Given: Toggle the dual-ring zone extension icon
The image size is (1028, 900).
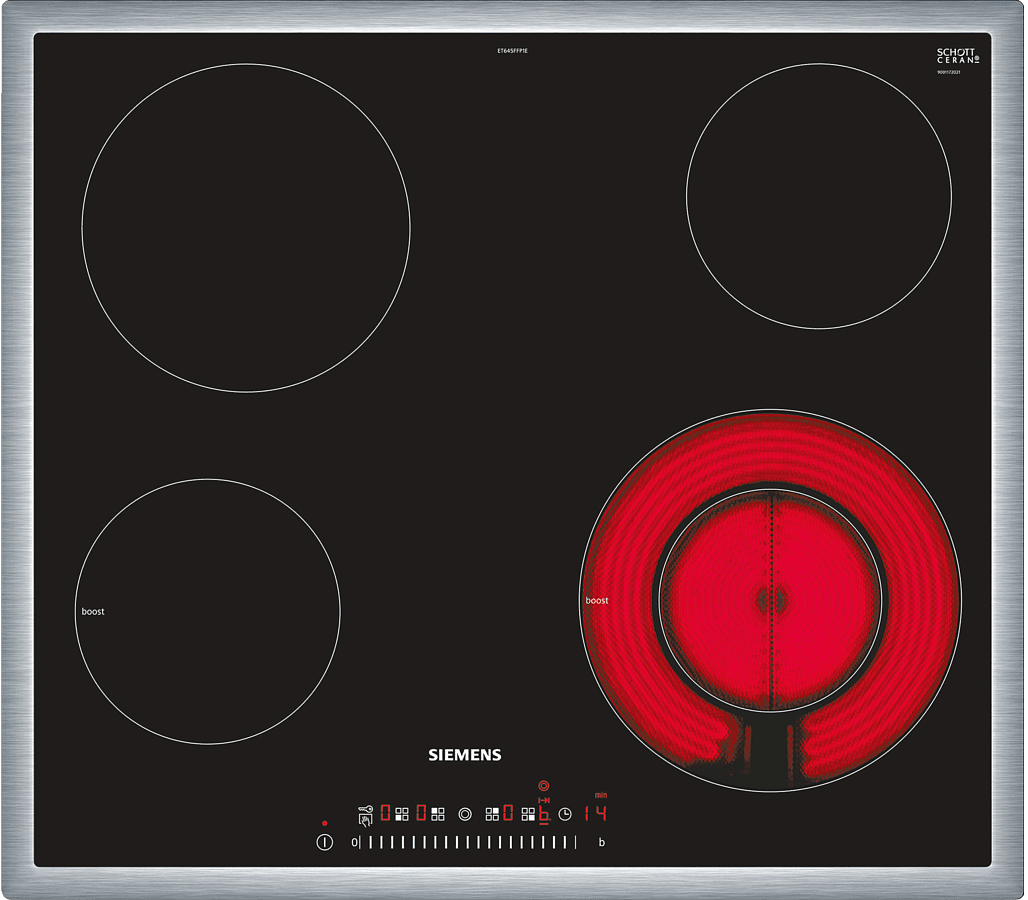Looking at the screenshot, I should (x=465, y=814).
